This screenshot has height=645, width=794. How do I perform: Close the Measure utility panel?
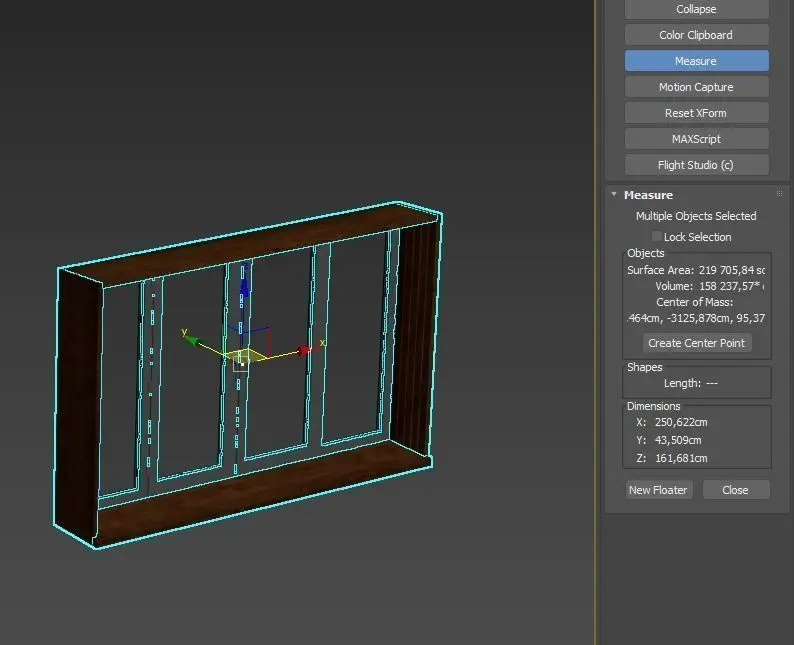point(735,490)
